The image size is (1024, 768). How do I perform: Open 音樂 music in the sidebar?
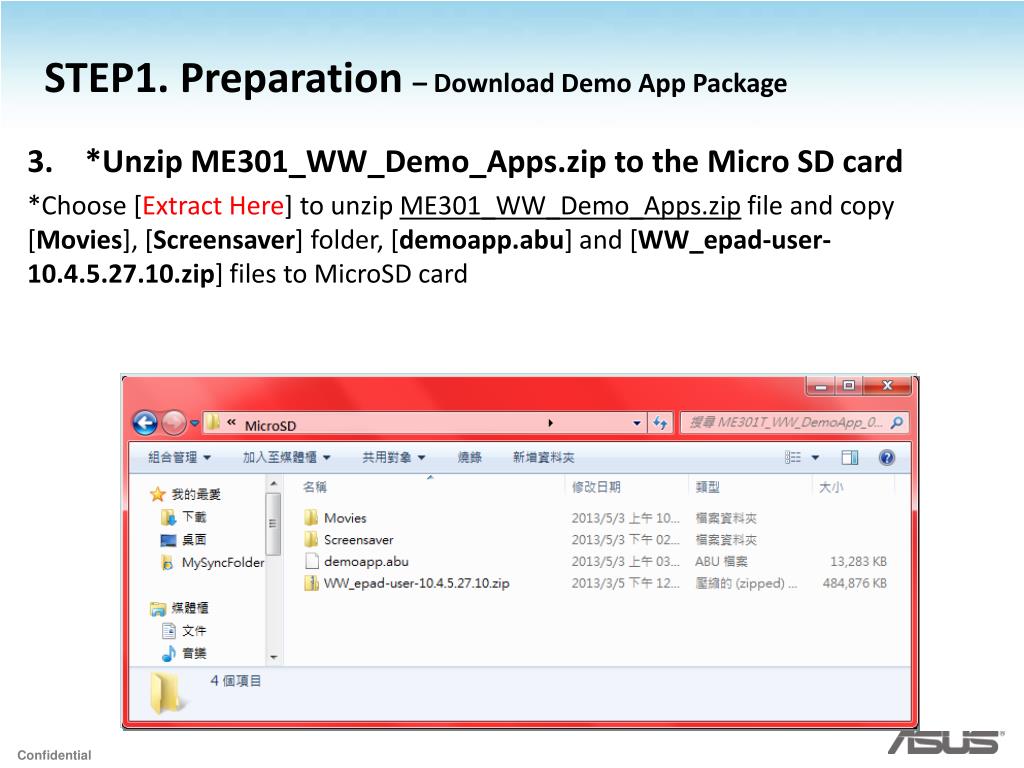pos(194,653)
